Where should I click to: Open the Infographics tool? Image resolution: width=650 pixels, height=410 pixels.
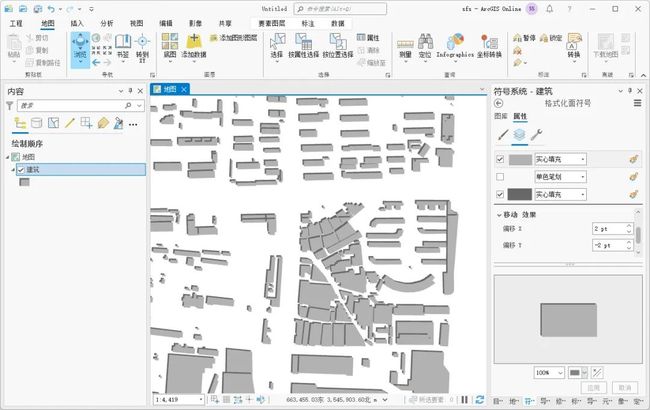[455, 47]
